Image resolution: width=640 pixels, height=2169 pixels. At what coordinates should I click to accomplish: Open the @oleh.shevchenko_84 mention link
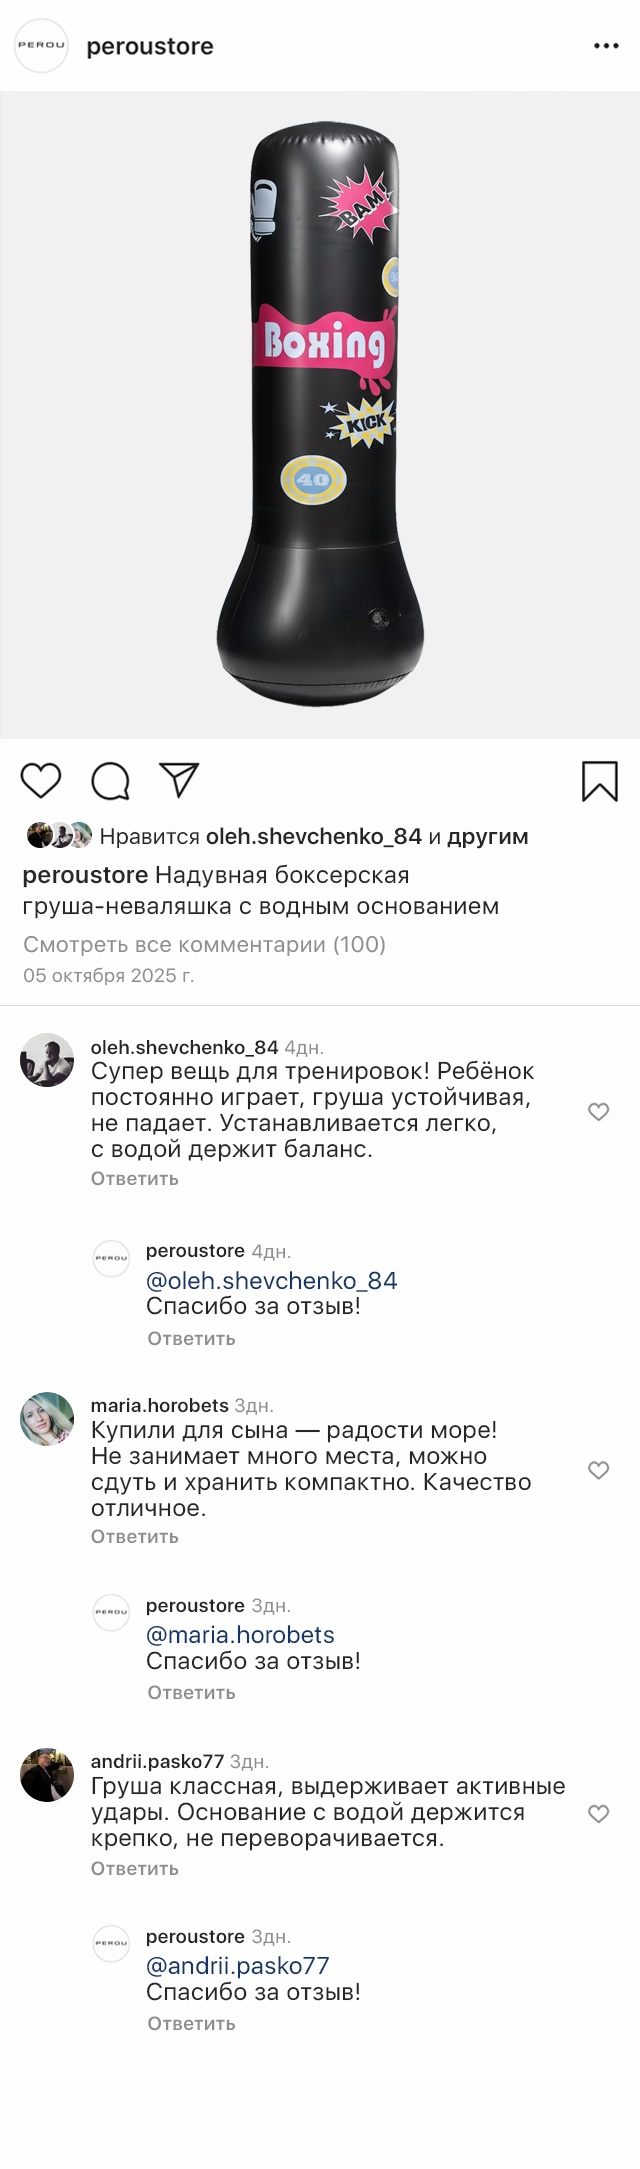tap(271, 1280)
